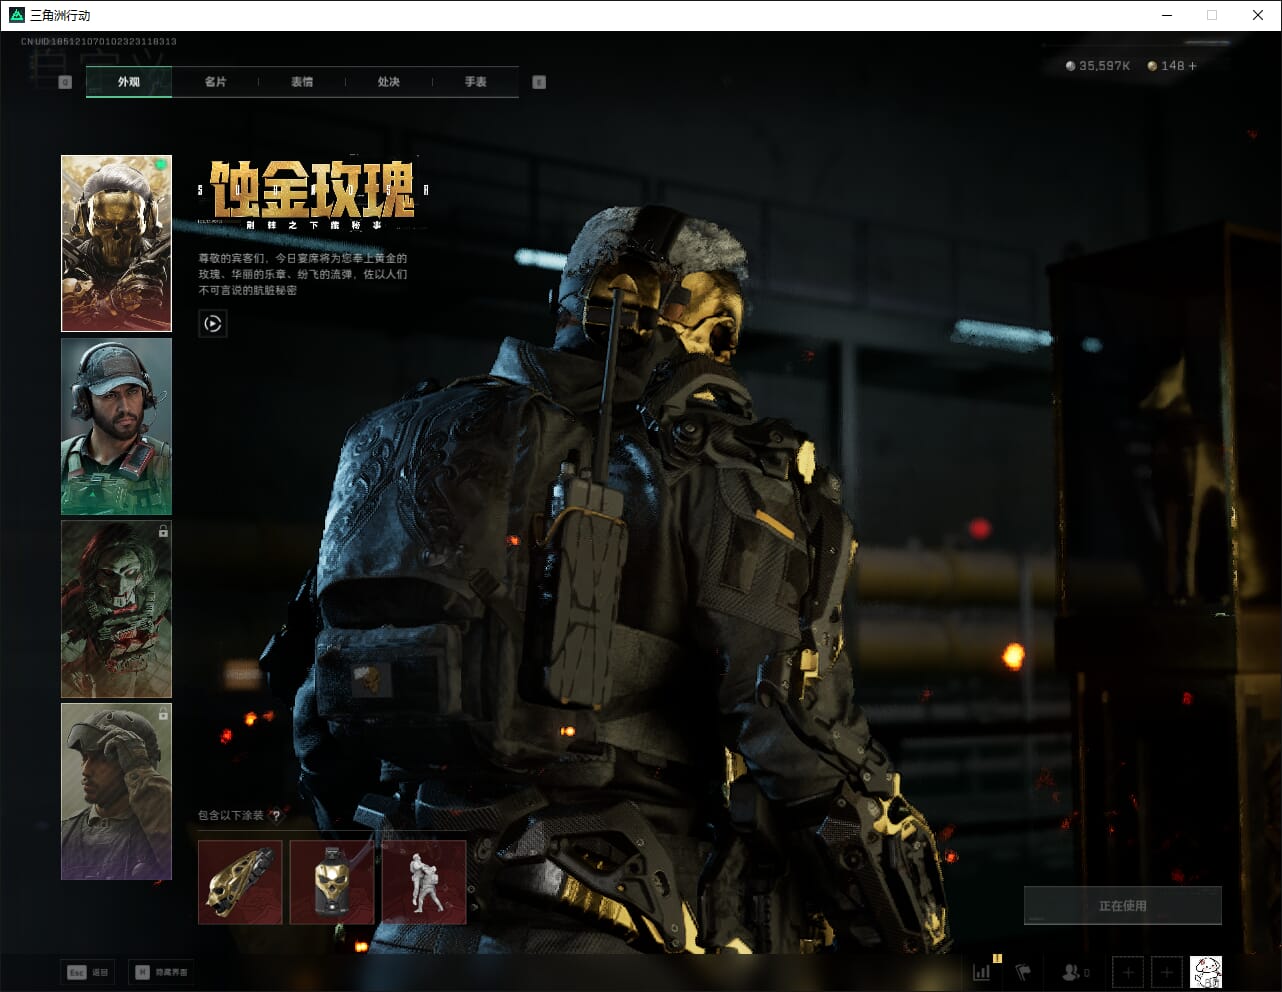Screen dimensions: 1282x992
Task: Click the 正在使用 button
Action: (x=1122, y=905)
